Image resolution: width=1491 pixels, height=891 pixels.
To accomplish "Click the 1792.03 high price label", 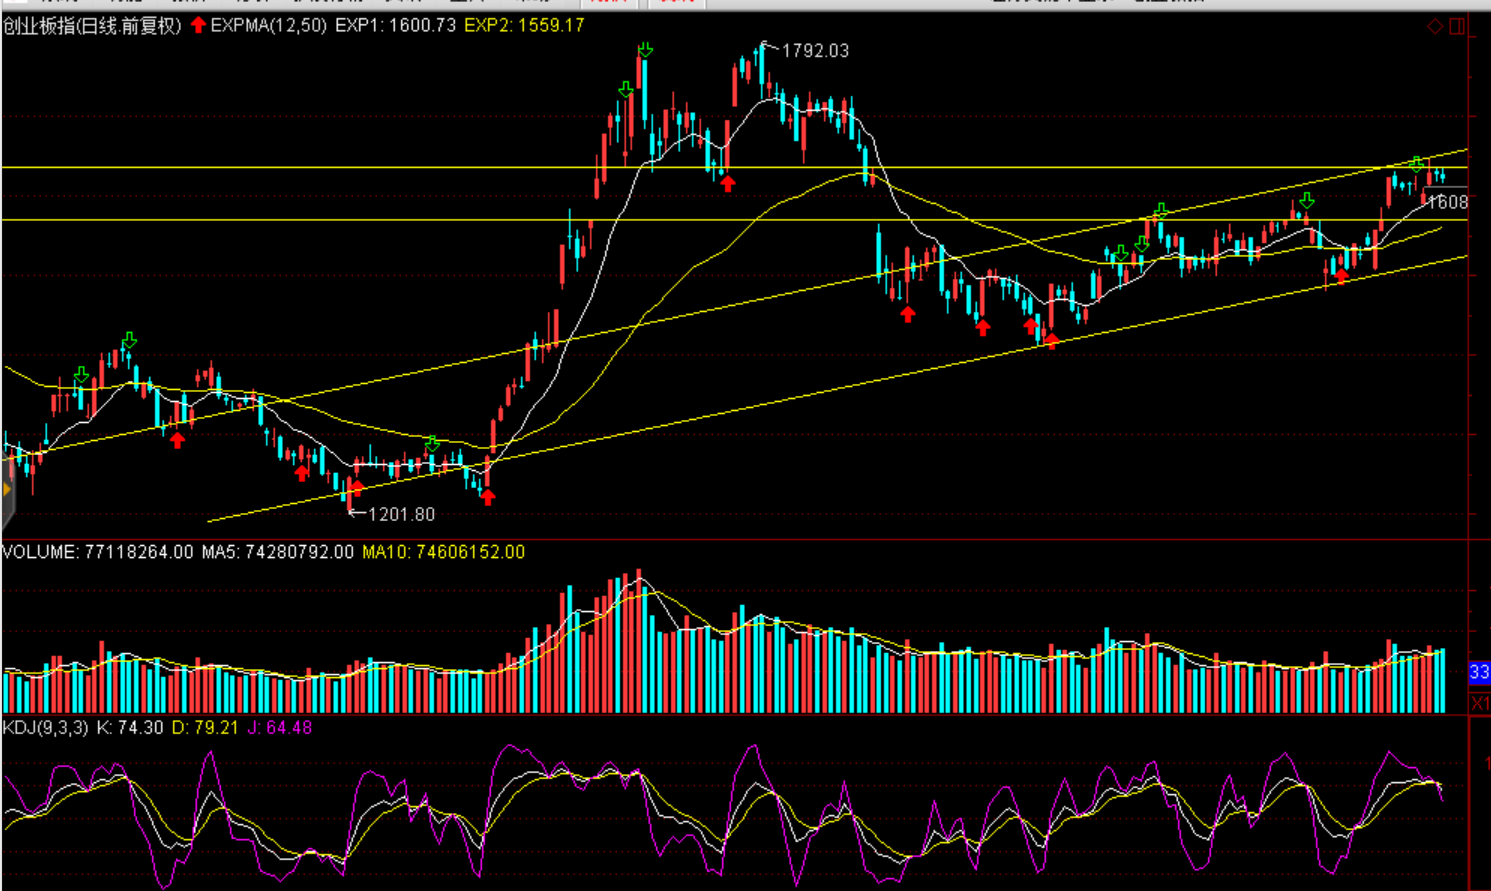I will point(815,51).
